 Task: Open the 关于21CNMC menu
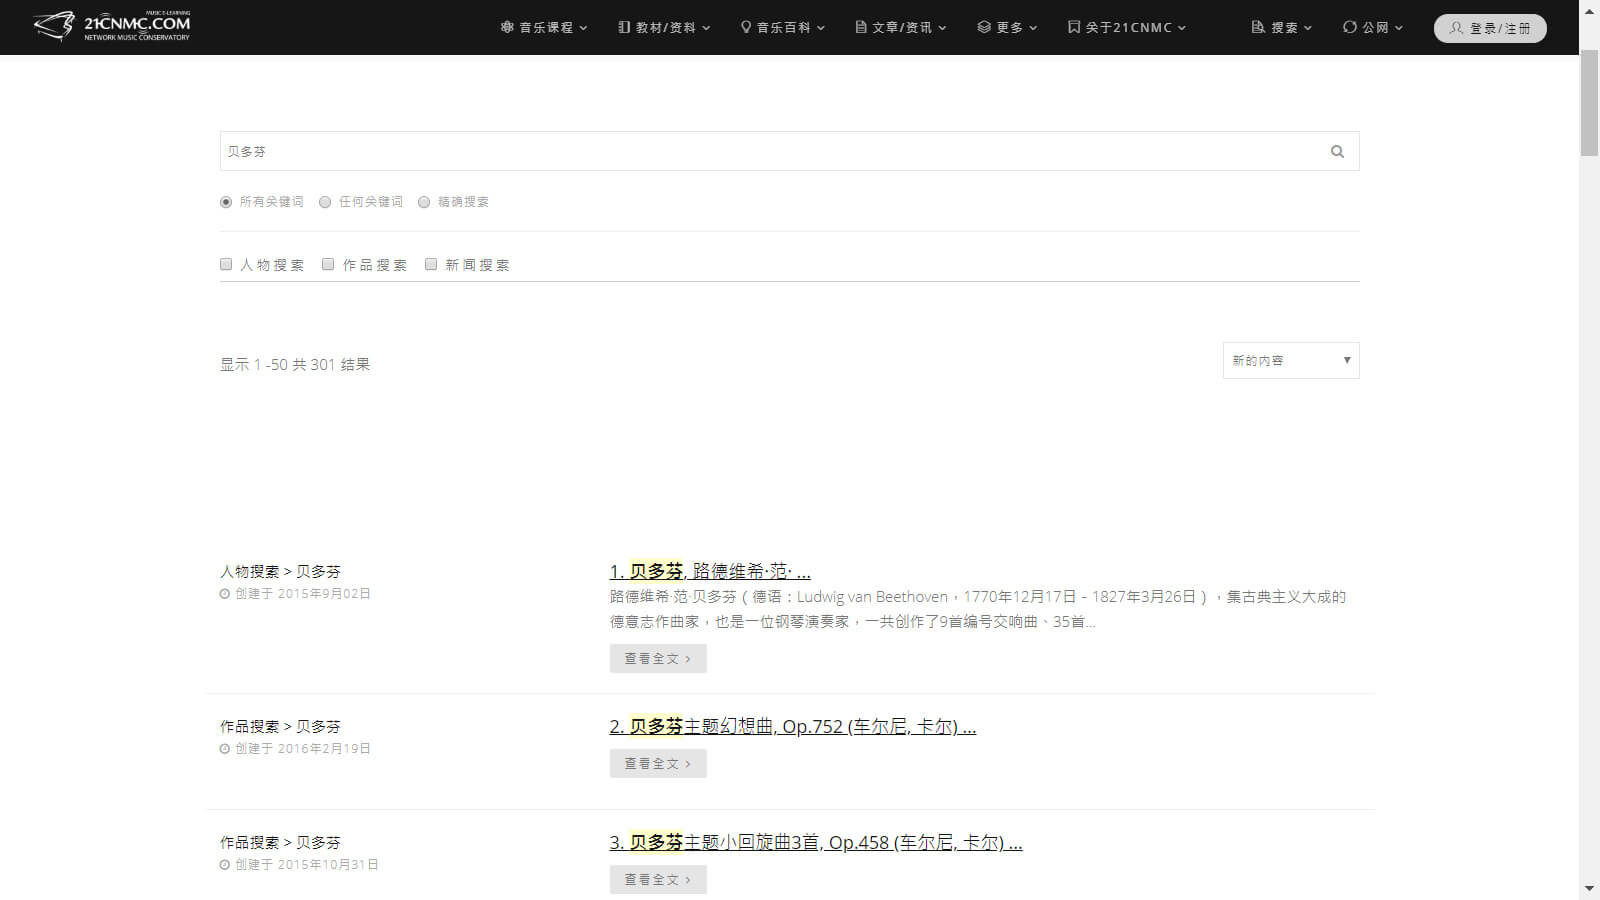pos(1127,28)
